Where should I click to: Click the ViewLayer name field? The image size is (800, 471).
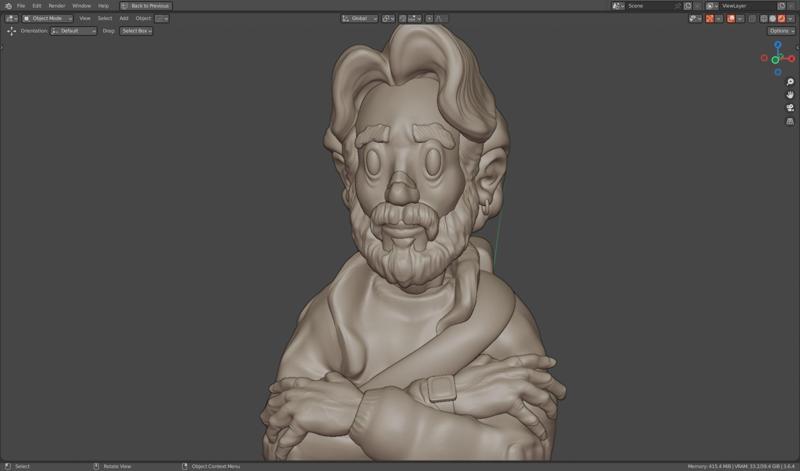click(747, 6)
